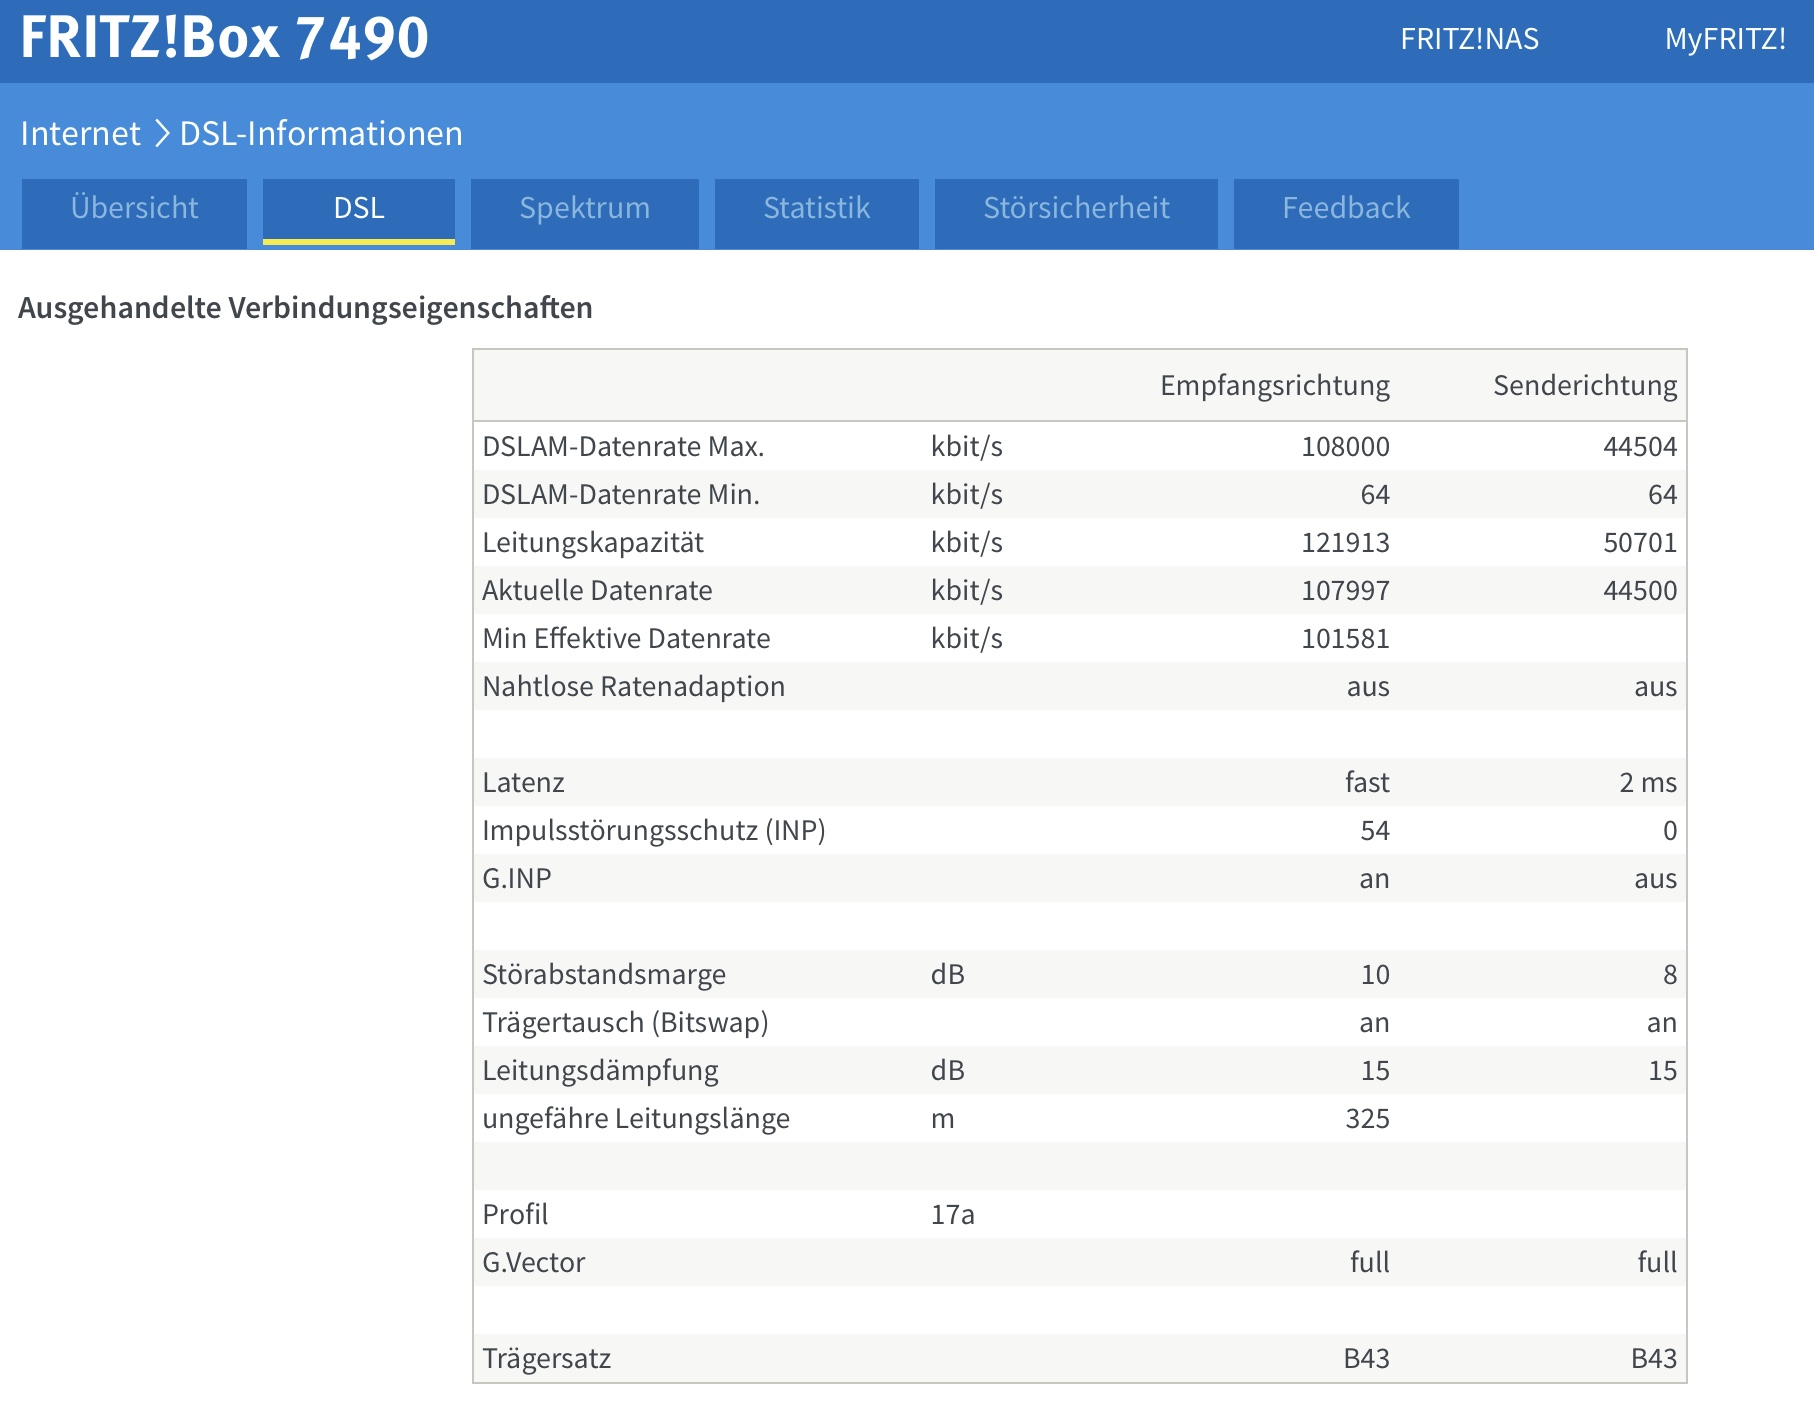
Task: Click the Bitswap receive value an
Action: point(1374,1022)
